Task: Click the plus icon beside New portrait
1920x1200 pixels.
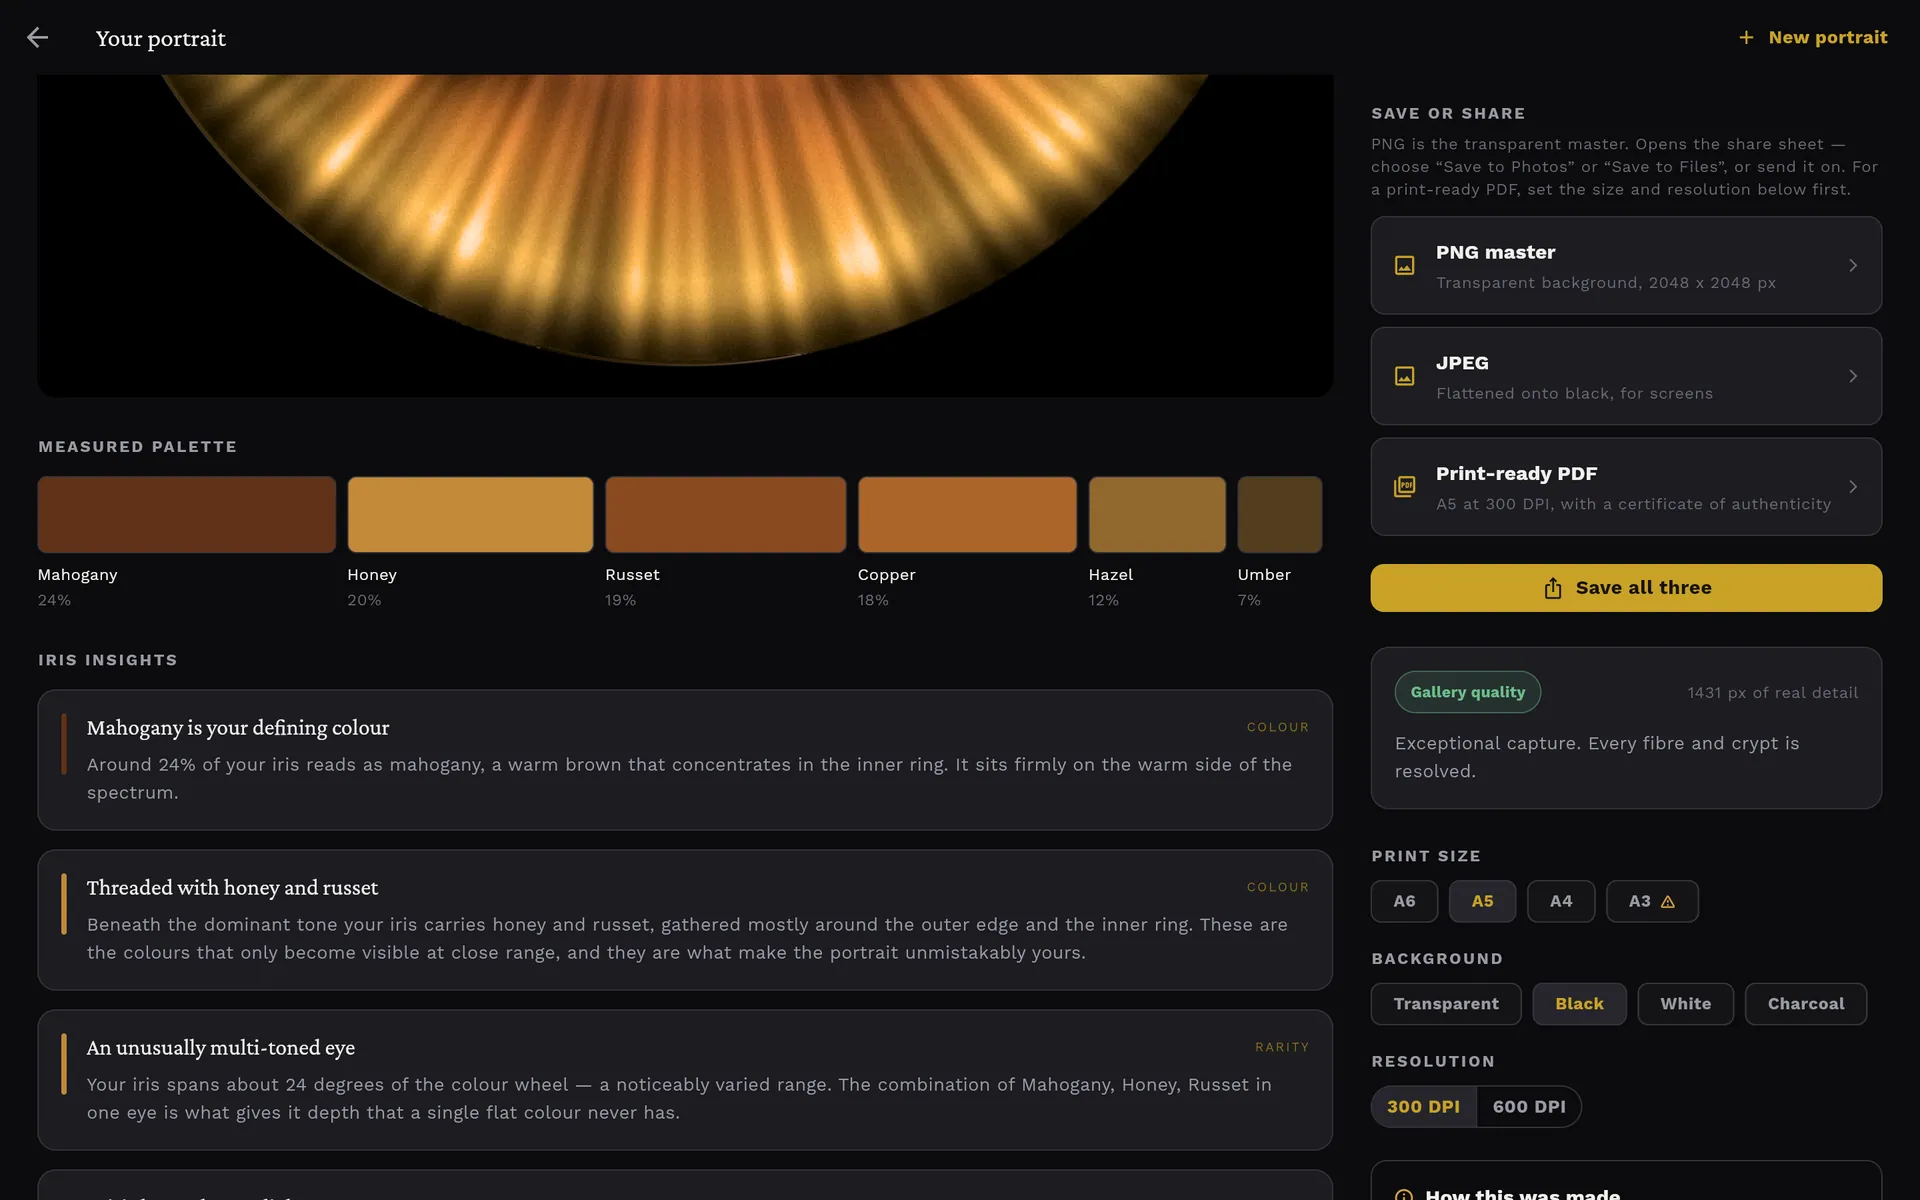Action: coord(1746,37)
